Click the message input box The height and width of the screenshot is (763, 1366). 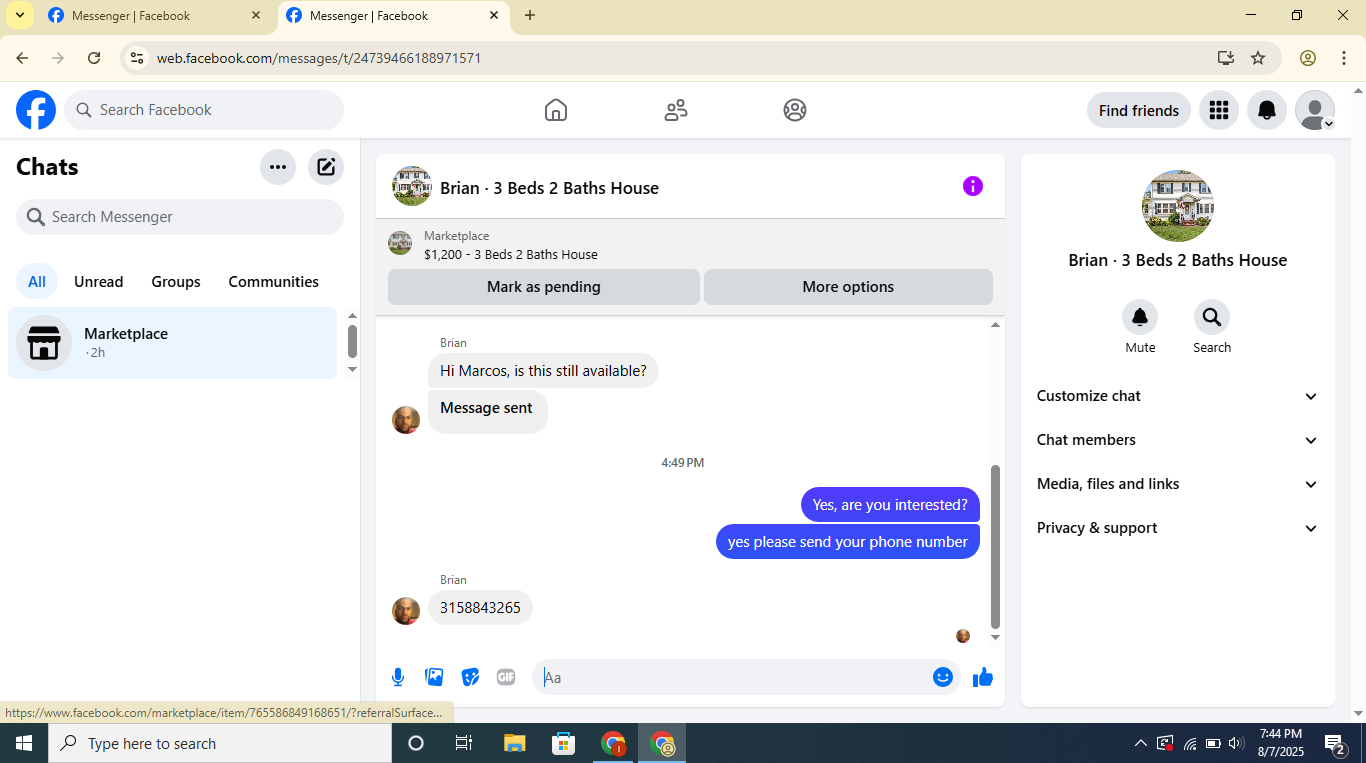[746, 677]
